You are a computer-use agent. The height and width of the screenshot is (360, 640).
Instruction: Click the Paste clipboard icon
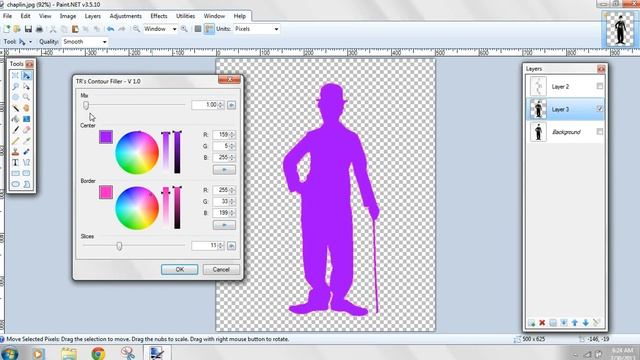75,29
